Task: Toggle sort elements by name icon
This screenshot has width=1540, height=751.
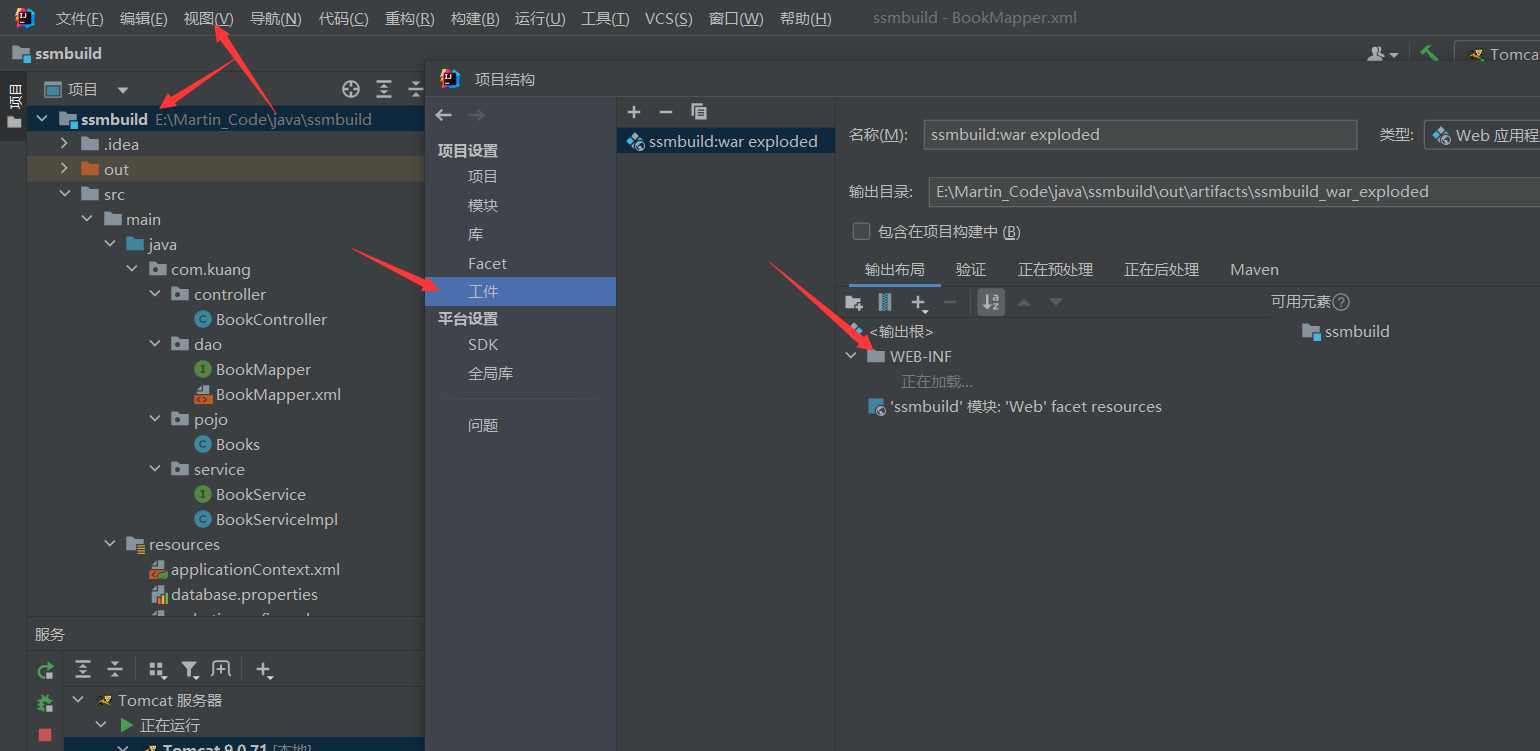Action: click(991, 302)
